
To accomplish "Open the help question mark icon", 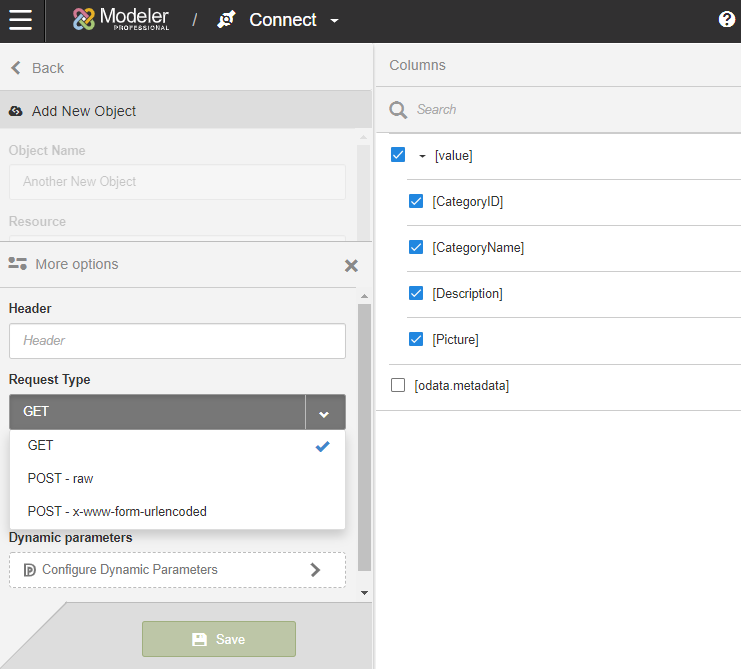I will [x=726, y=20].
